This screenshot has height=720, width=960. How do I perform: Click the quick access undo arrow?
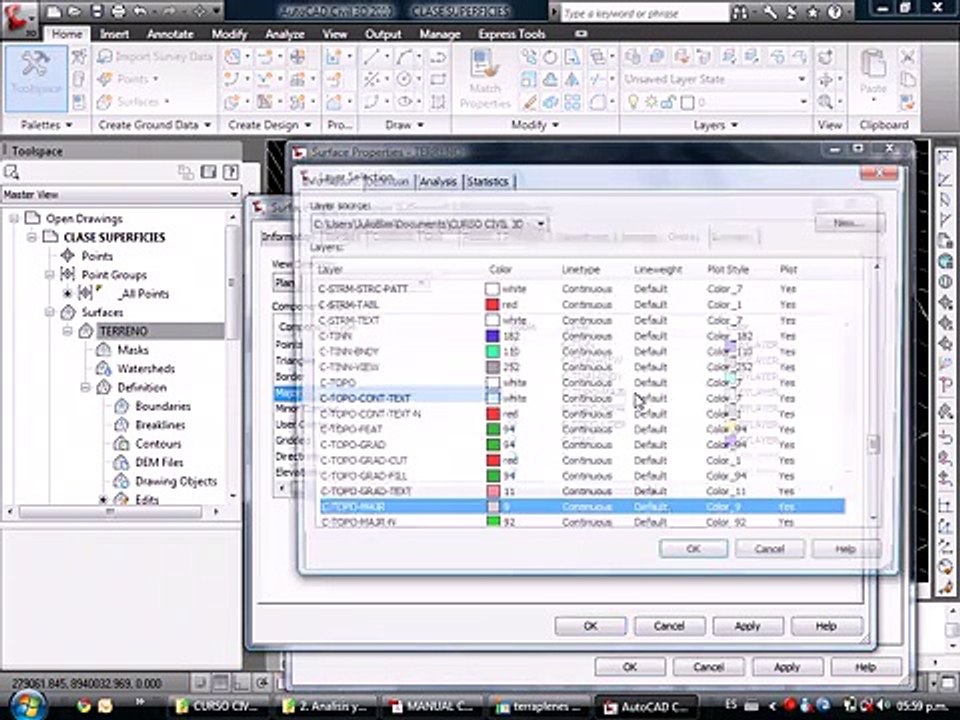tap(140, 11)
